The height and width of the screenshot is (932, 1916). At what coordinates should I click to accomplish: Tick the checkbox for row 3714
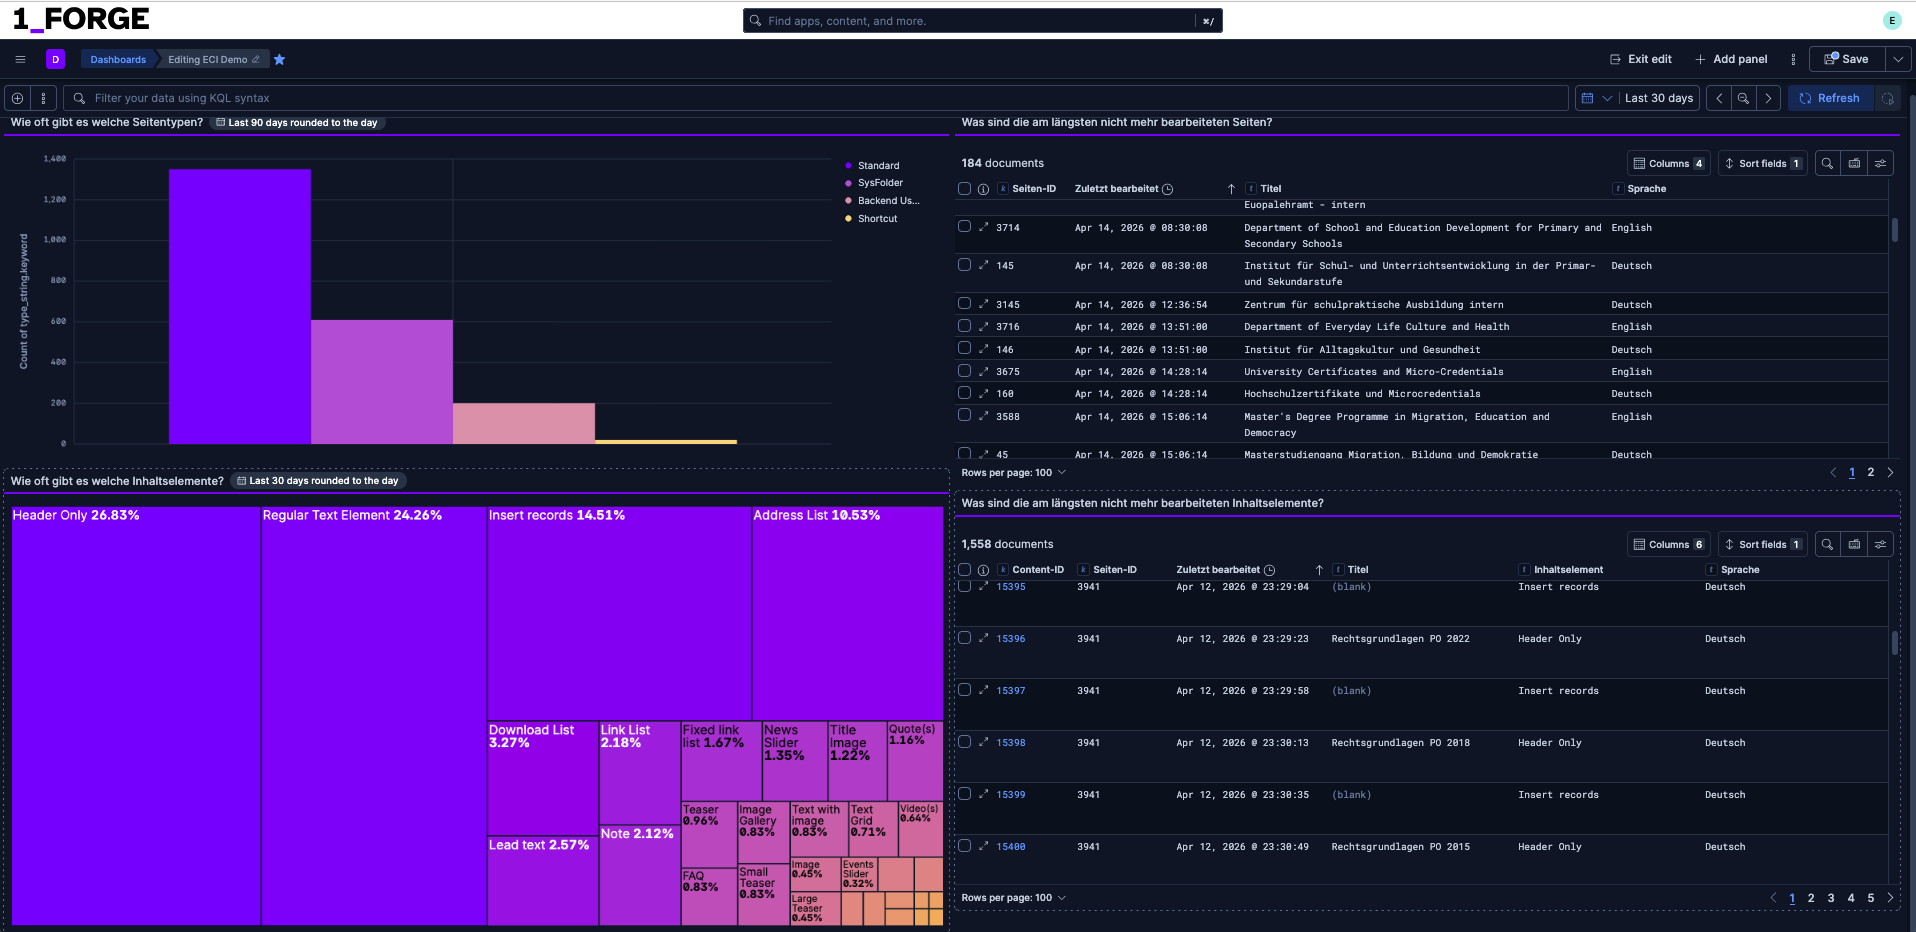point(964,226)
